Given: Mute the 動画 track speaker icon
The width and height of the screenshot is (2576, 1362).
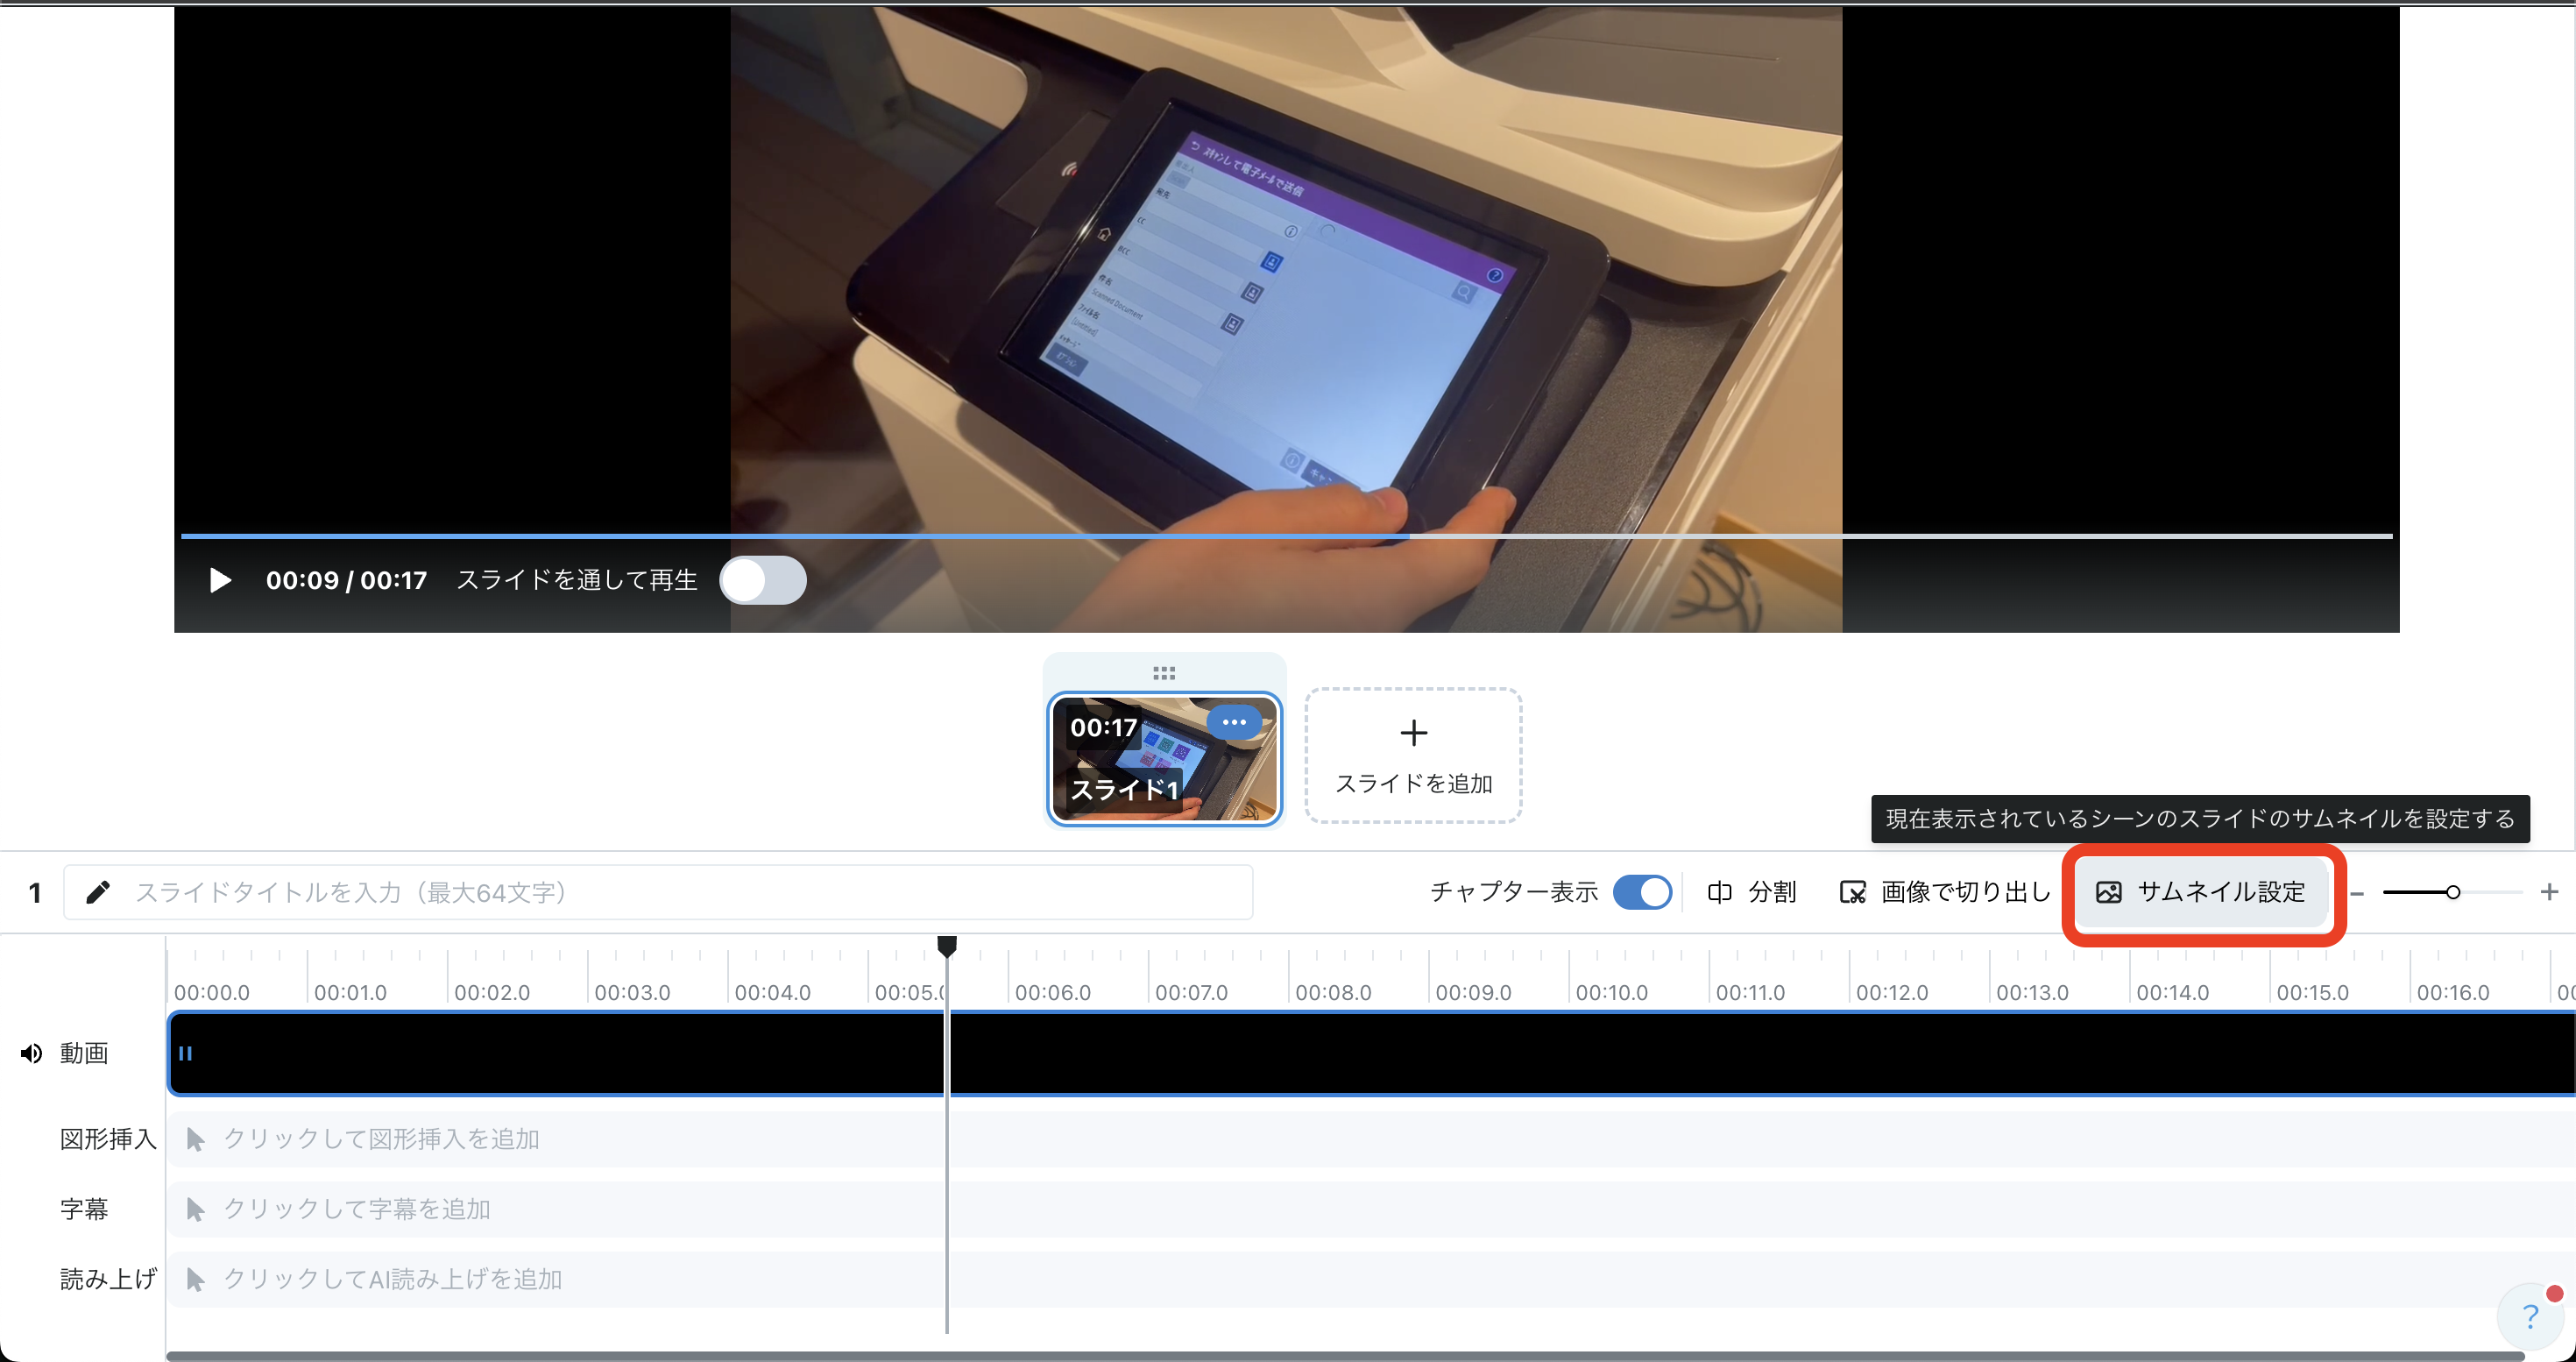Looking at the screenshot, I should pyautogui.click(x=32, y=1053).
